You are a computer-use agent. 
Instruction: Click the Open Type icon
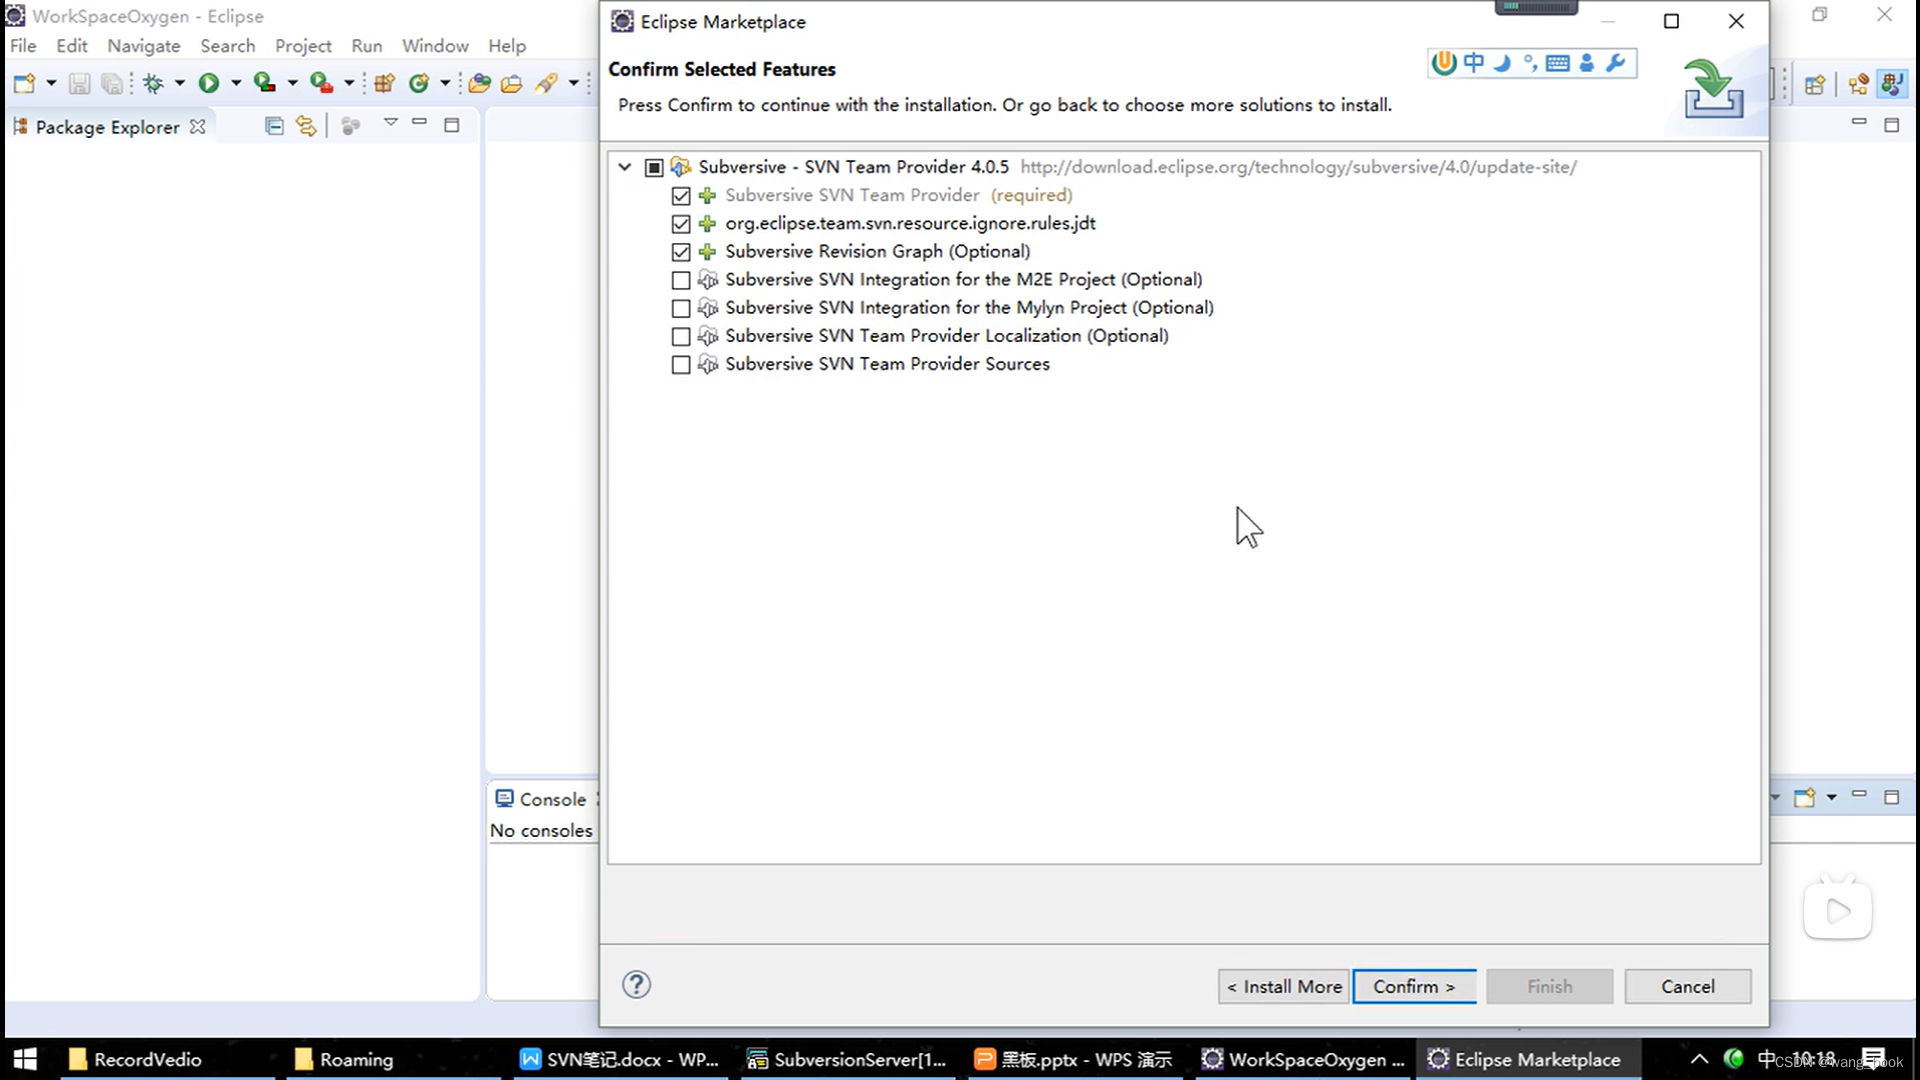tap(479, 84)
